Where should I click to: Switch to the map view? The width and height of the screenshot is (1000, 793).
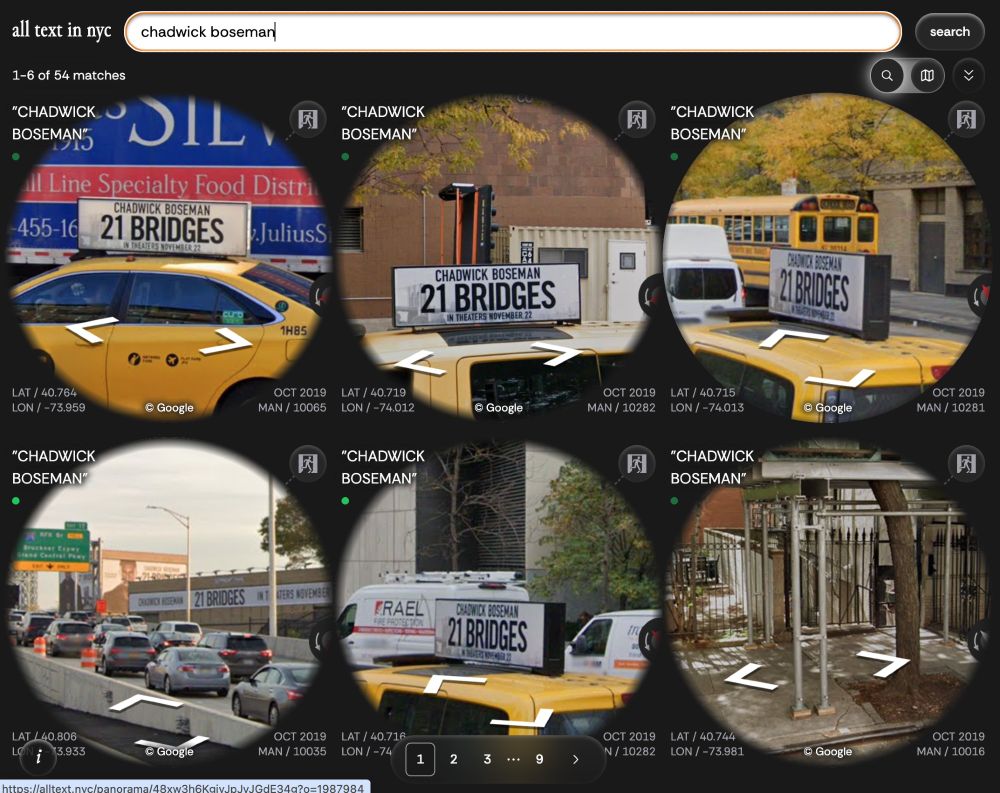tap(927, 75)
